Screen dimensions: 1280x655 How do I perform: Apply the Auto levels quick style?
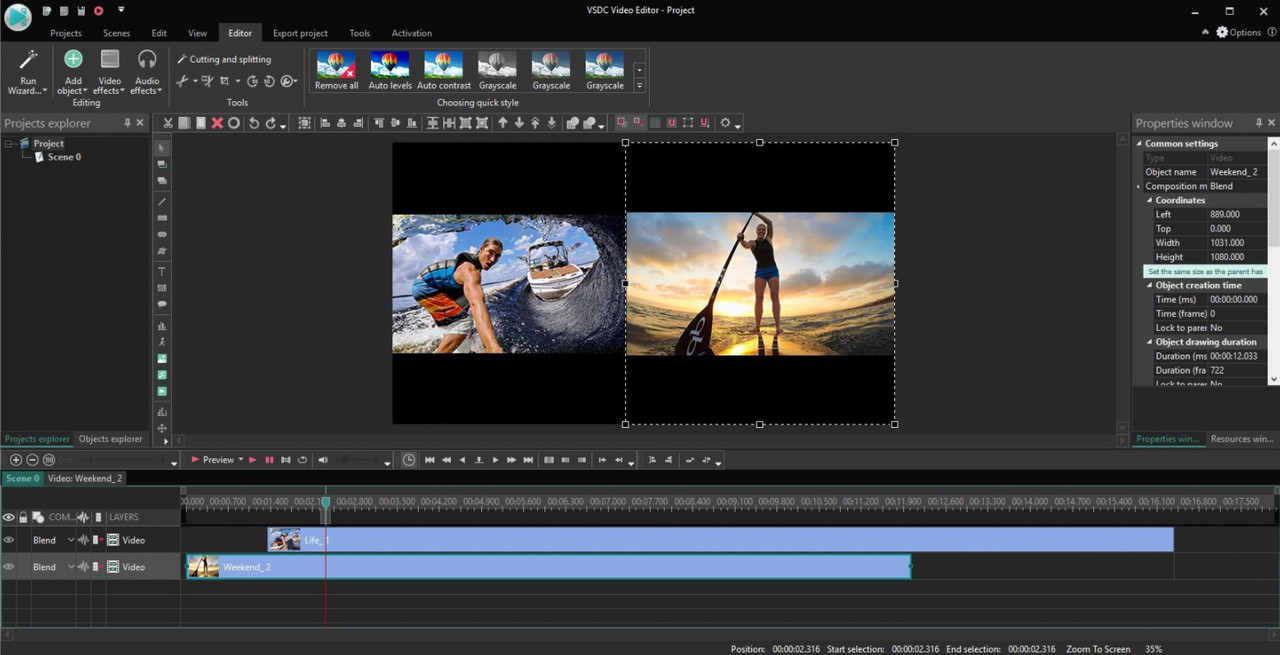point(390,71)
